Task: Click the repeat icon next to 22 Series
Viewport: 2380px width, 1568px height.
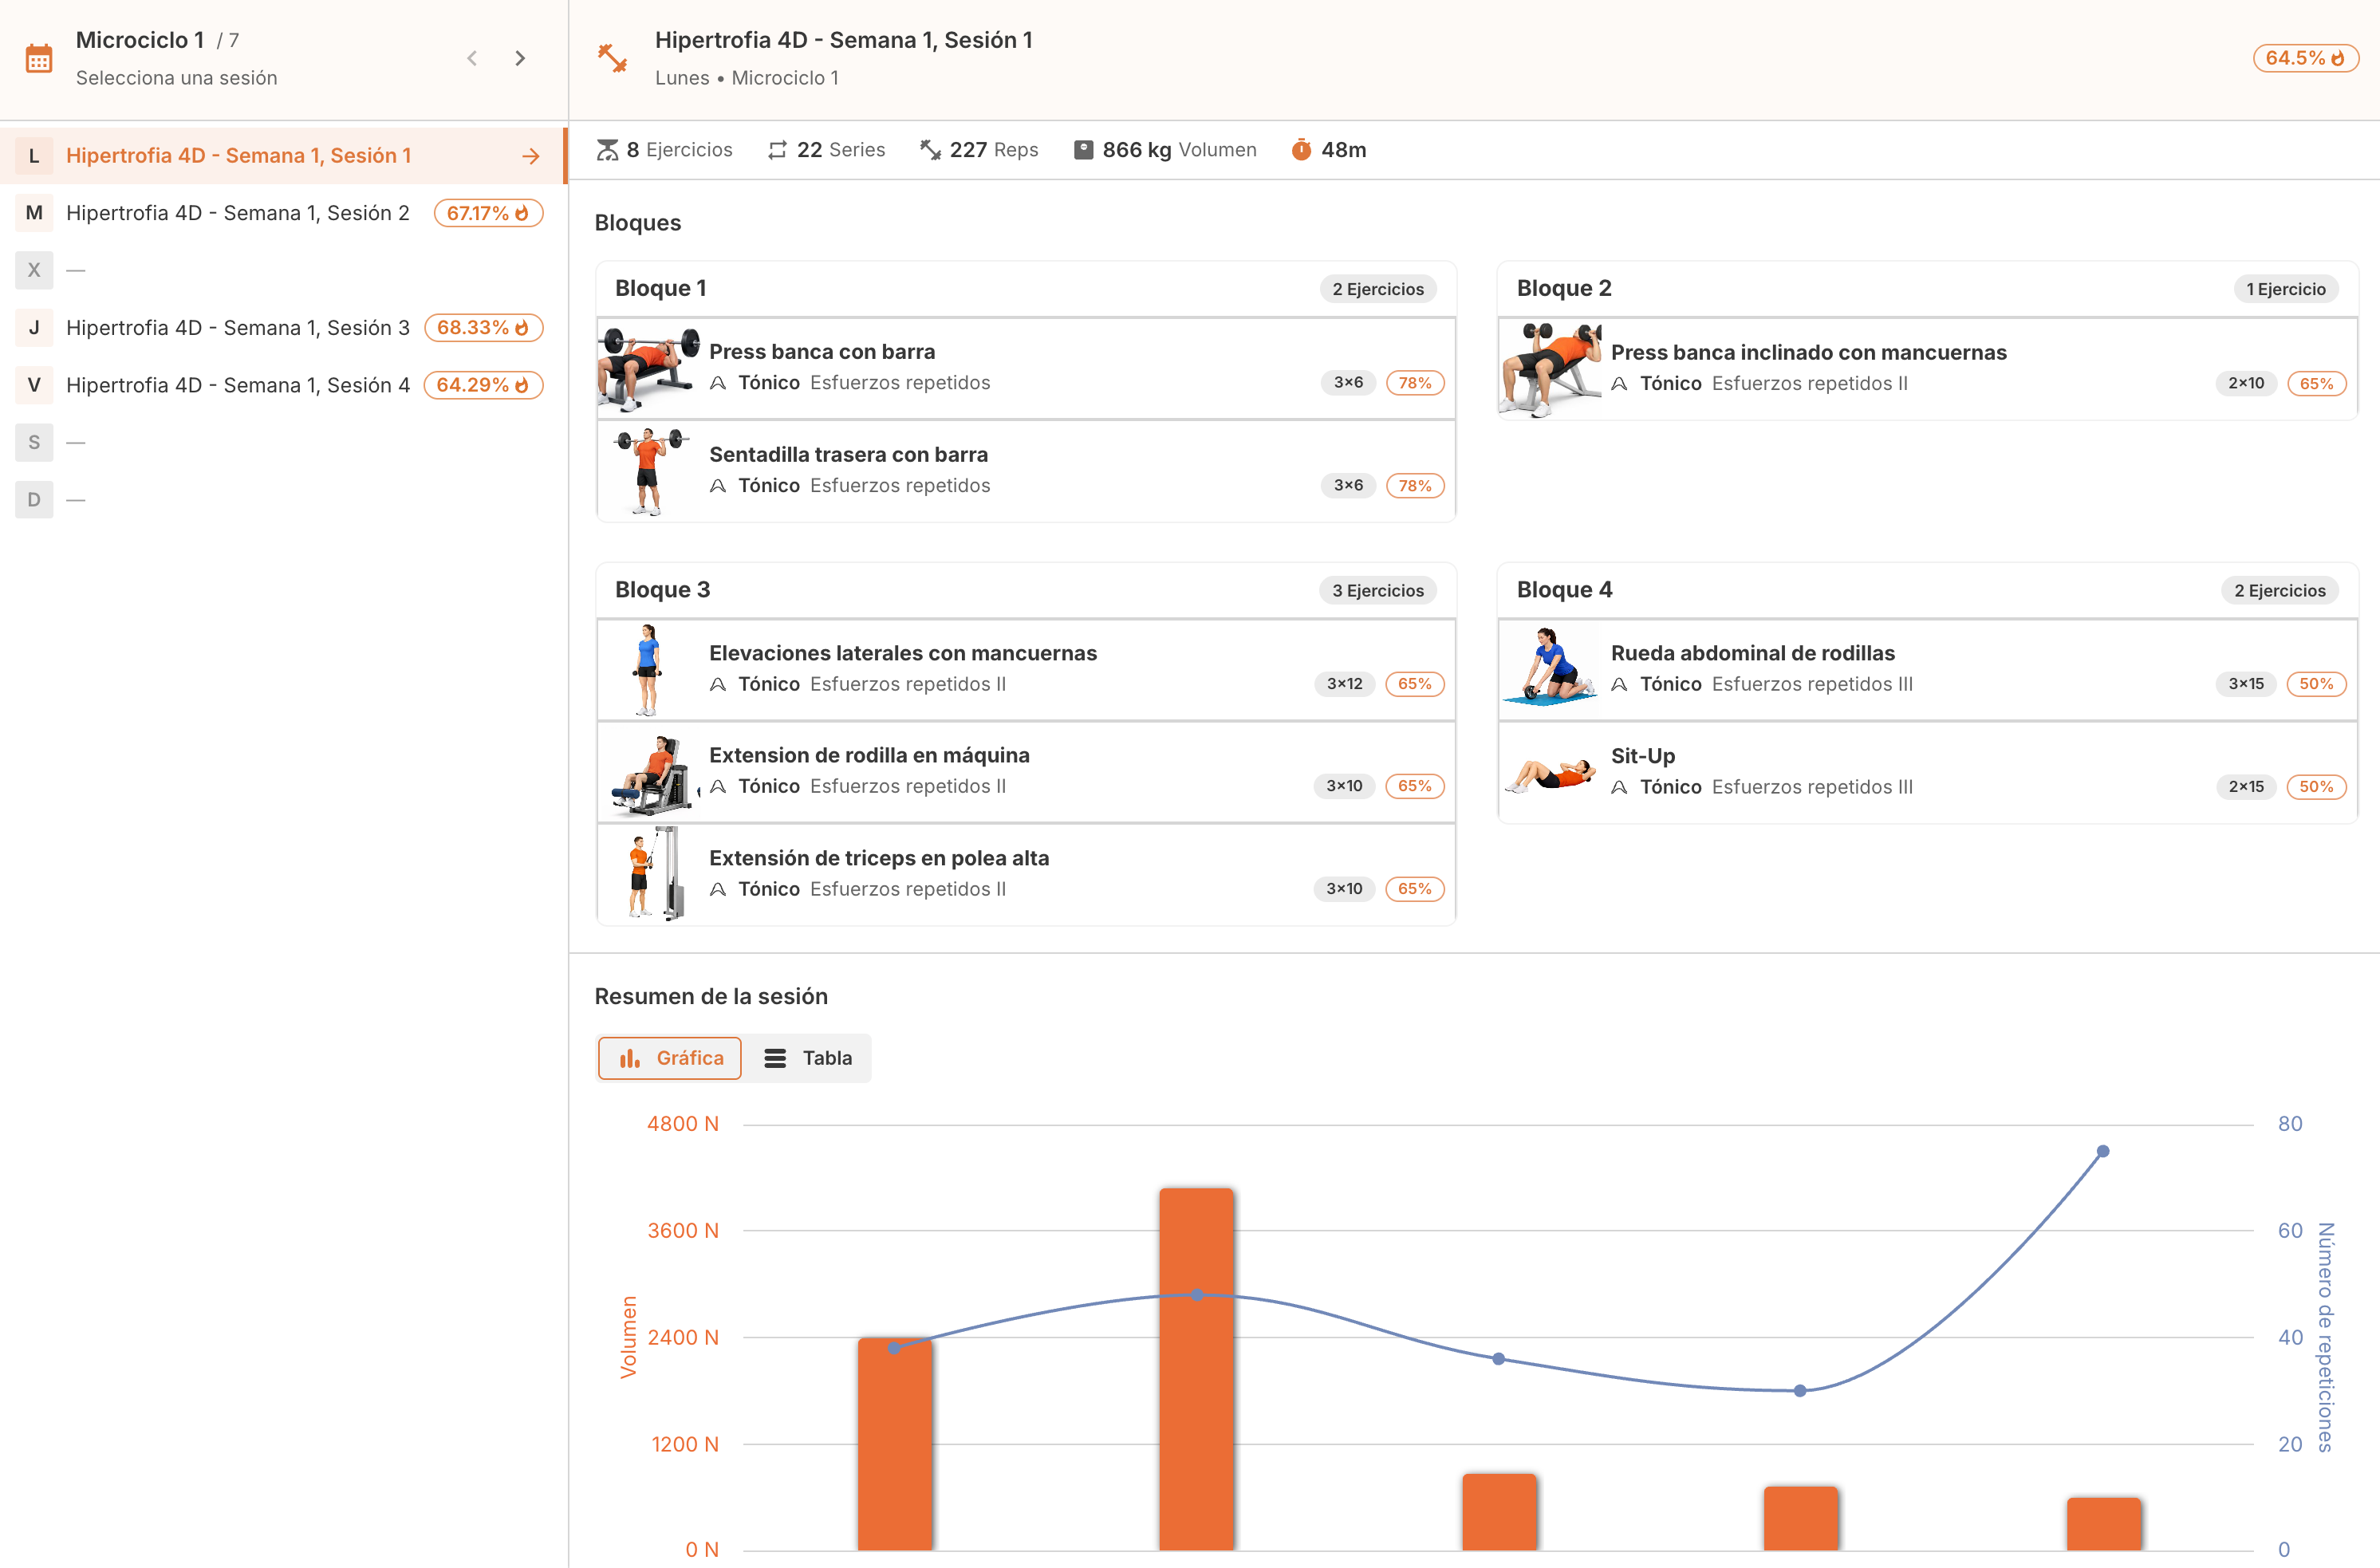Action: coord(777,150)
